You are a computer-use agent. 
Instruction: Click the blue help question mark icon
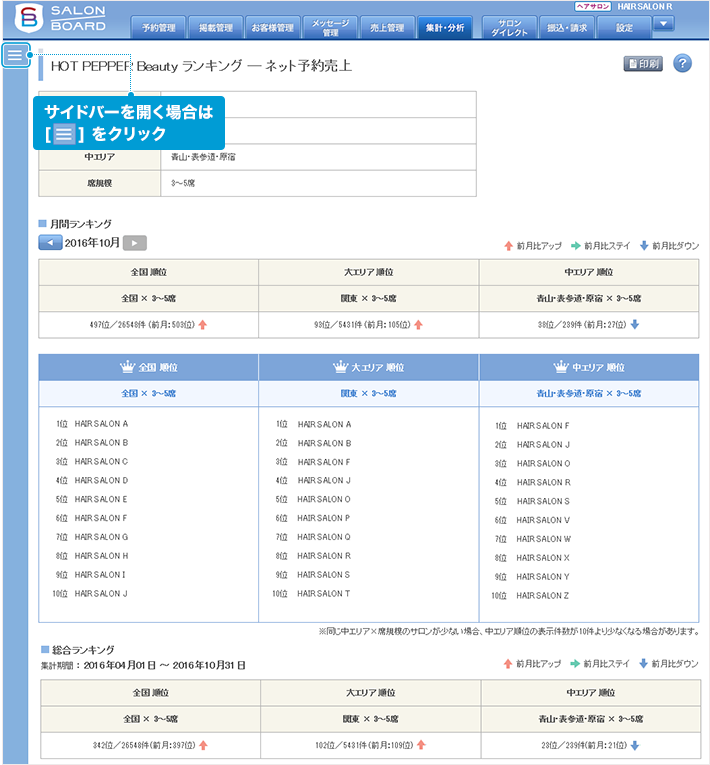683,64
